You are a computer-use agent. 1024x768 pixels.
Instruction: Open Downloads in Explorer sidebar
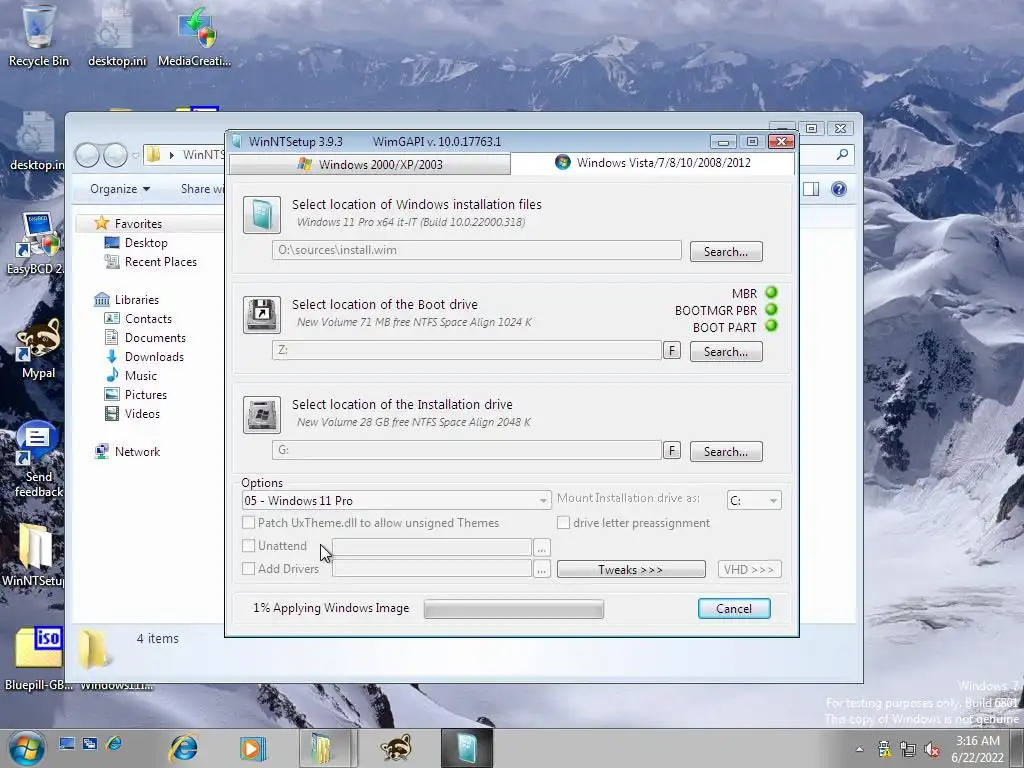click(x=144, y=357)
